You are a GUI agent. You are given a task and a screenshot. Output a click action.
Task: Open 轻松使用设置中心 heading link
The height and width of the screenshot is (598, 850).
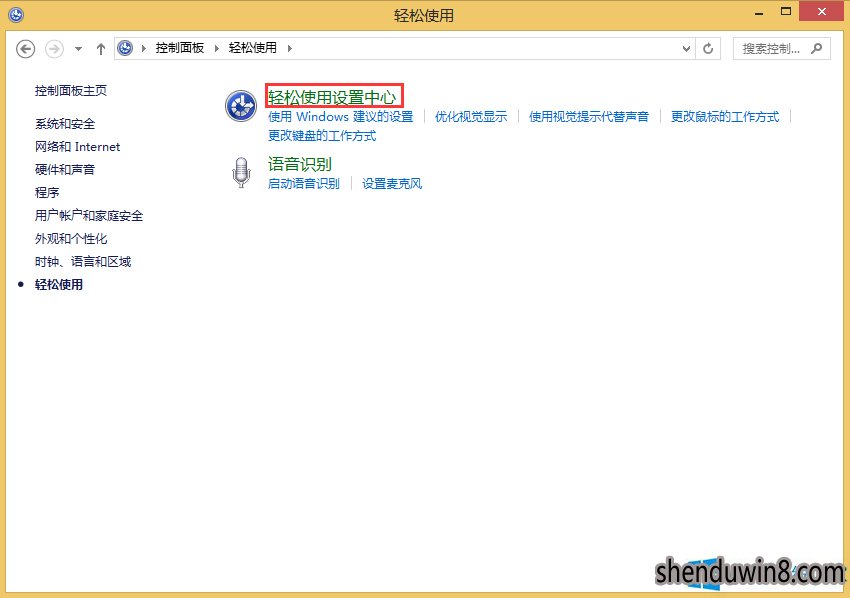pos(332,97)
